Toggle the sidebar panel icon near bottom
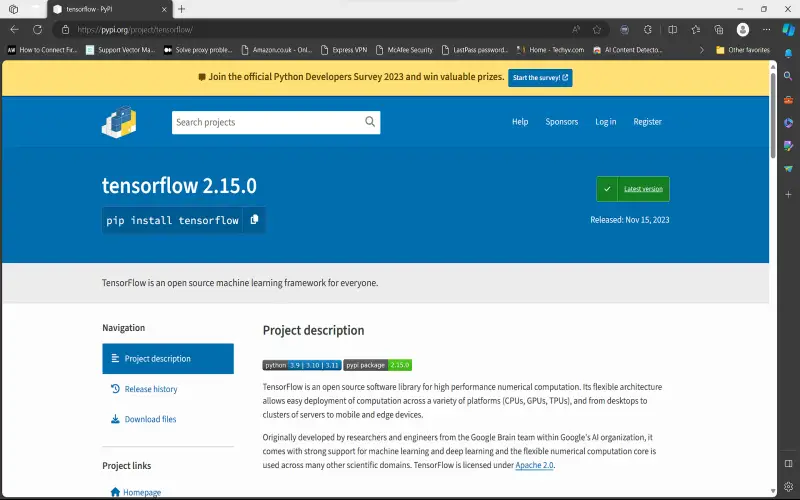Image resolution: width=800 pixels, height=500 pixels. pyautogui.click(x=788, y=463)
